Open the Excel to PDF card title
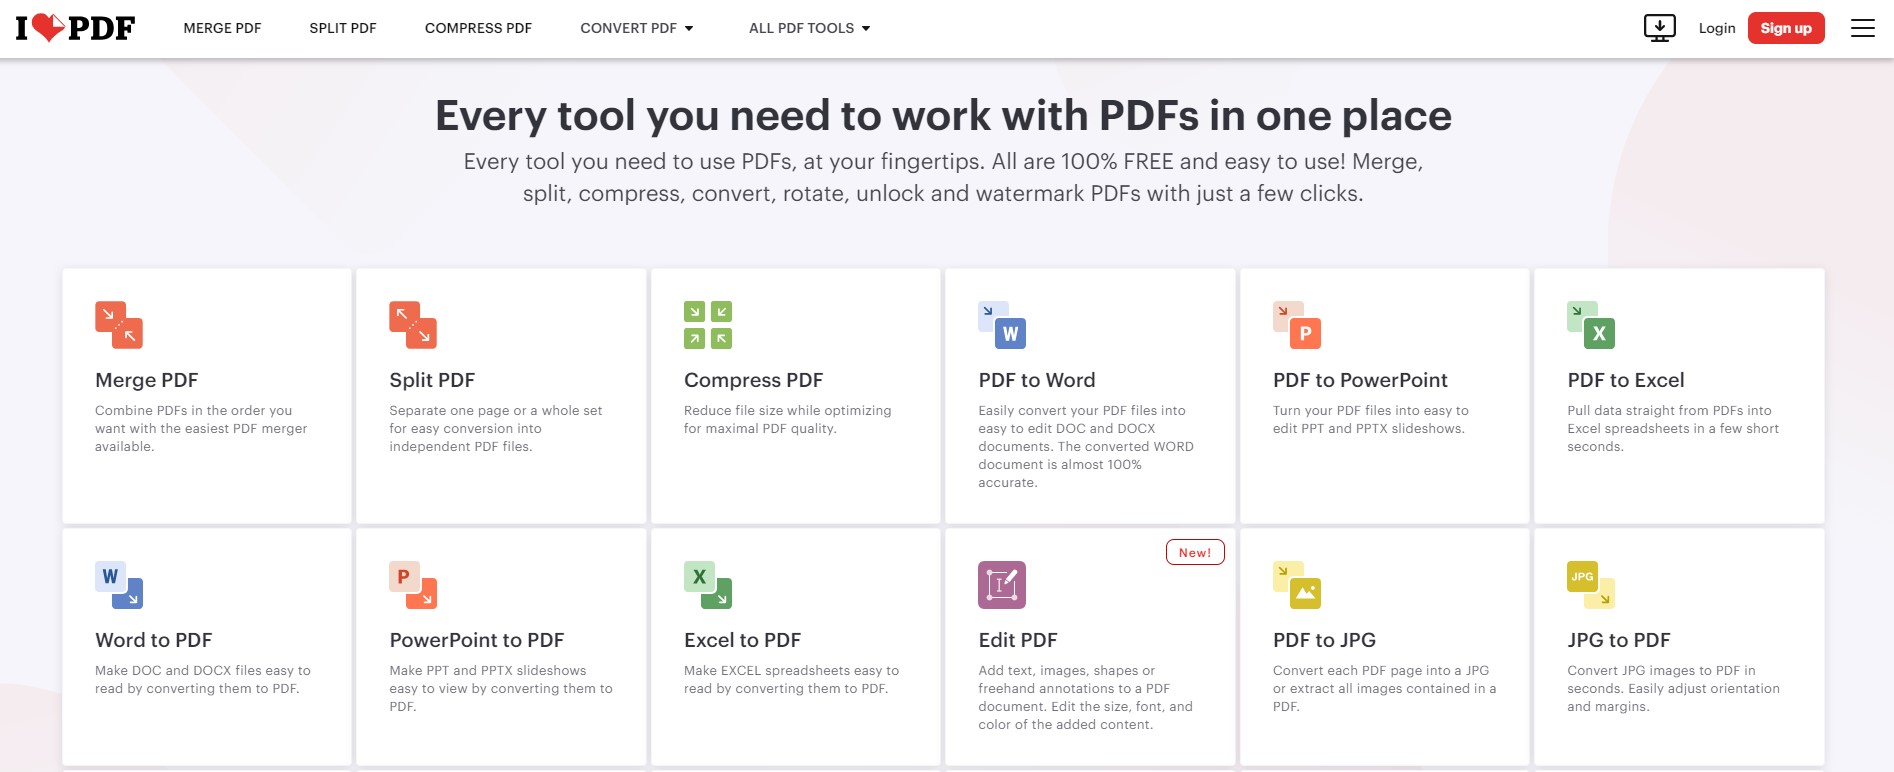Image resolution: width=1894 pixels, height=772 pixels. pyautogui.click(x=743, y=640)
